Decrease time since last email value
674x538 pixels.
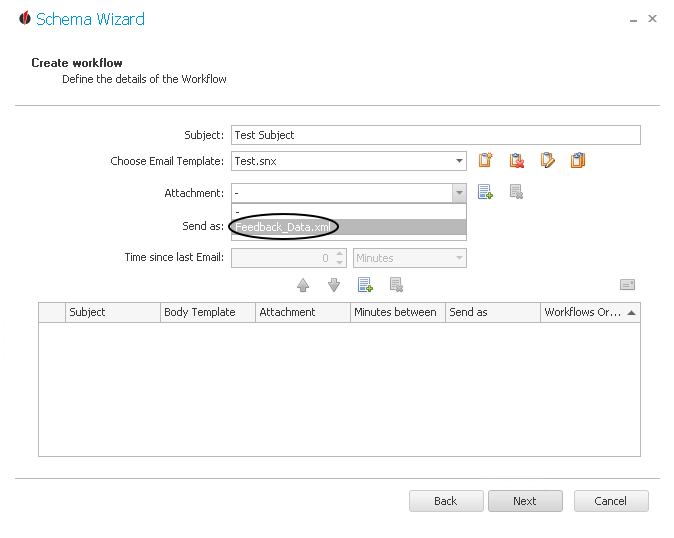pyautogui.click(x=340, y=262)
